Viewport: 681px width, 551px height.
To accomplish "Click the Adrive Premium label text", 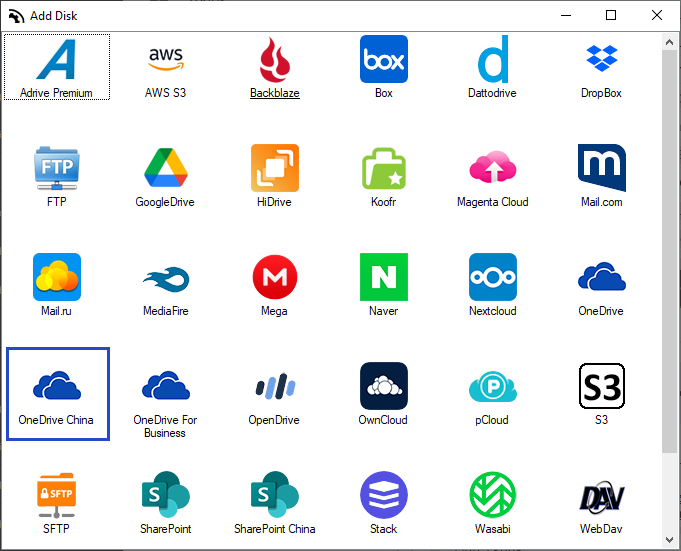I will tap(56, 93).
